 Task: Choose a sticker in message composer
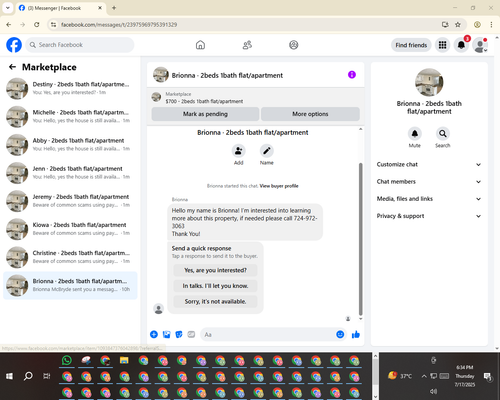179,334
